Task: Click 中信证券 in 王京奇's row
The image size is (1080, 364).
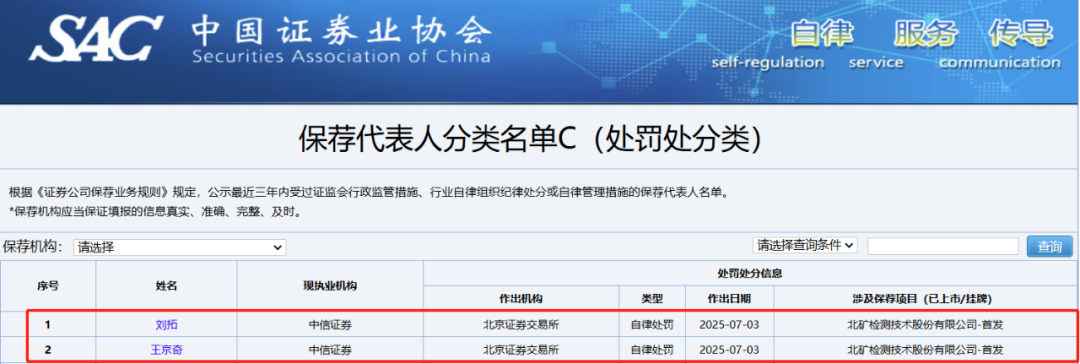Action: click(330, 350)
